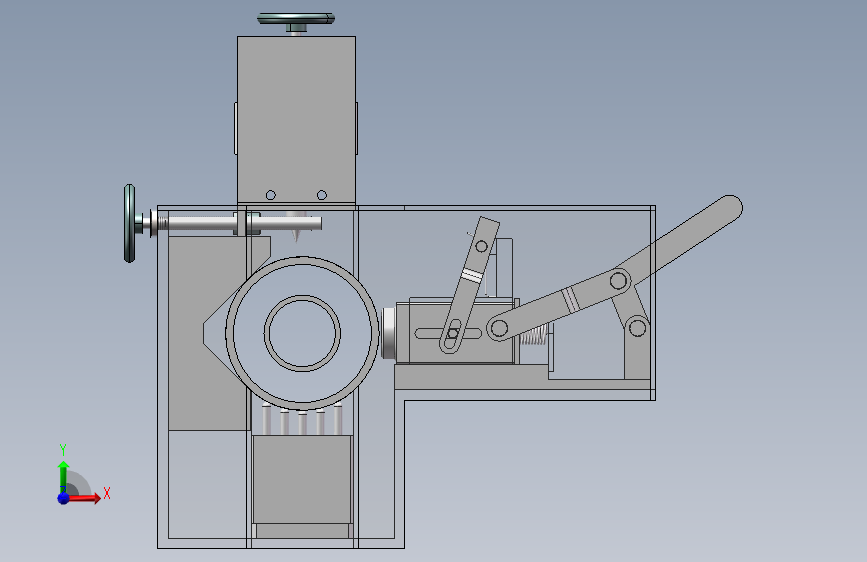The width and height of the screenshot is (867, 562).
Task: Click the 'X' axis label
Action: [107, 493]
